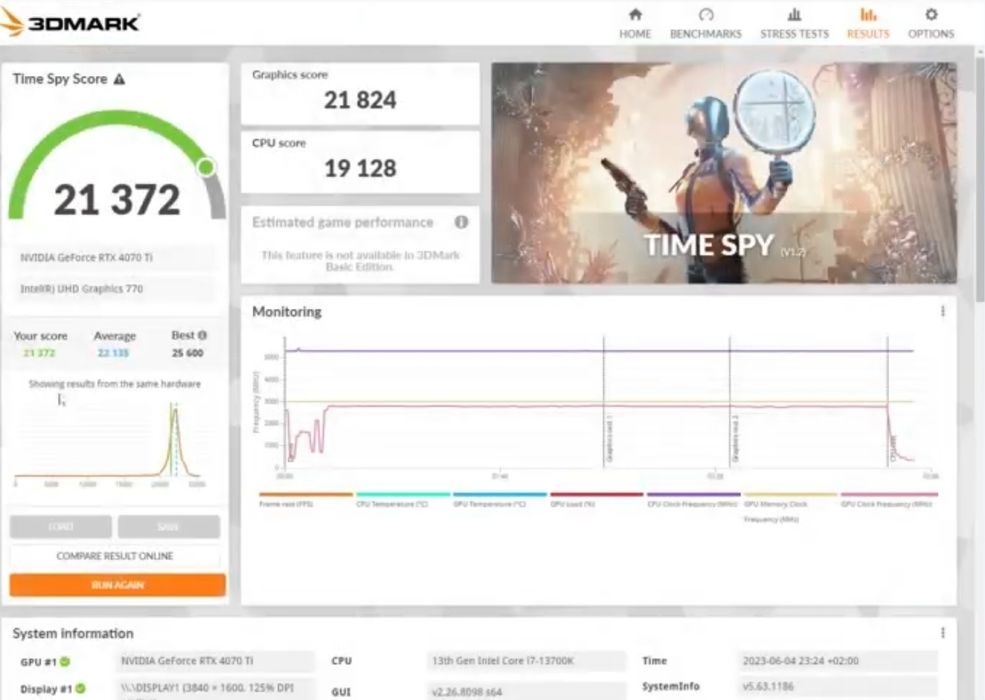This screenshot has height=700, width=985.
Task: Open the Estimated game performance info icon
Action: tap(461, 222)
